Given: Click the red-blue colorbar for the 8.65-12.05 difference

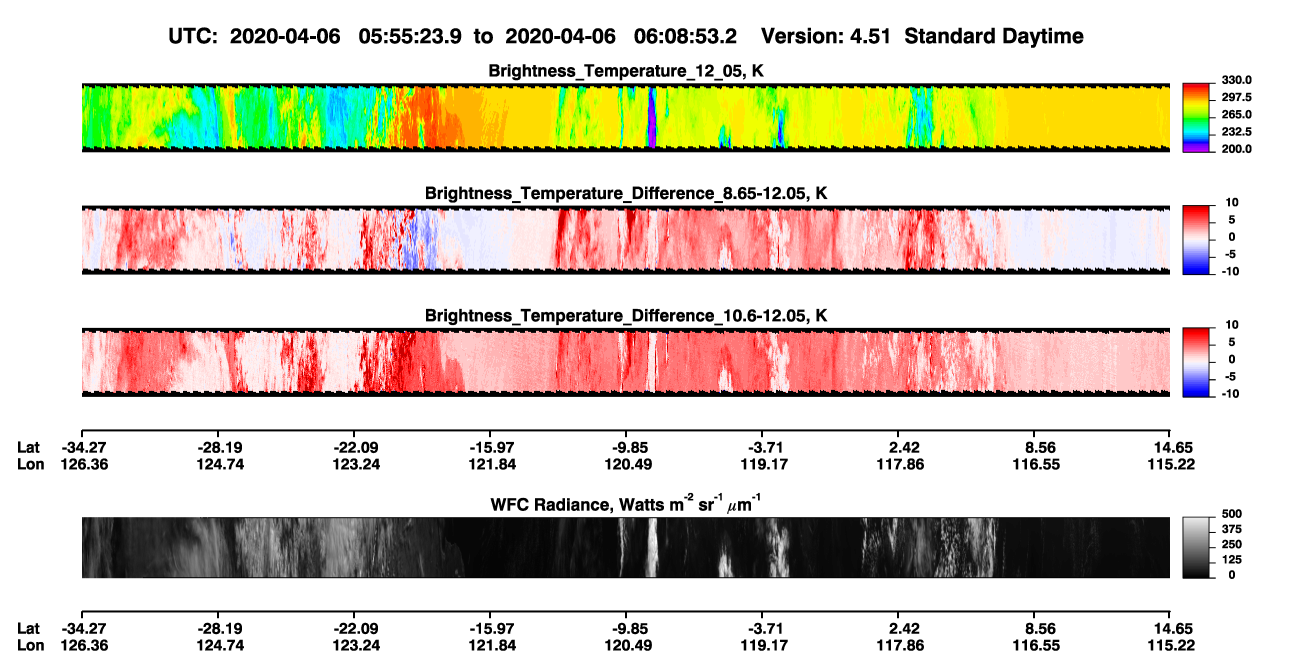Looking at the screenshot, I should pyautogui.click(x=1197, y=238).
